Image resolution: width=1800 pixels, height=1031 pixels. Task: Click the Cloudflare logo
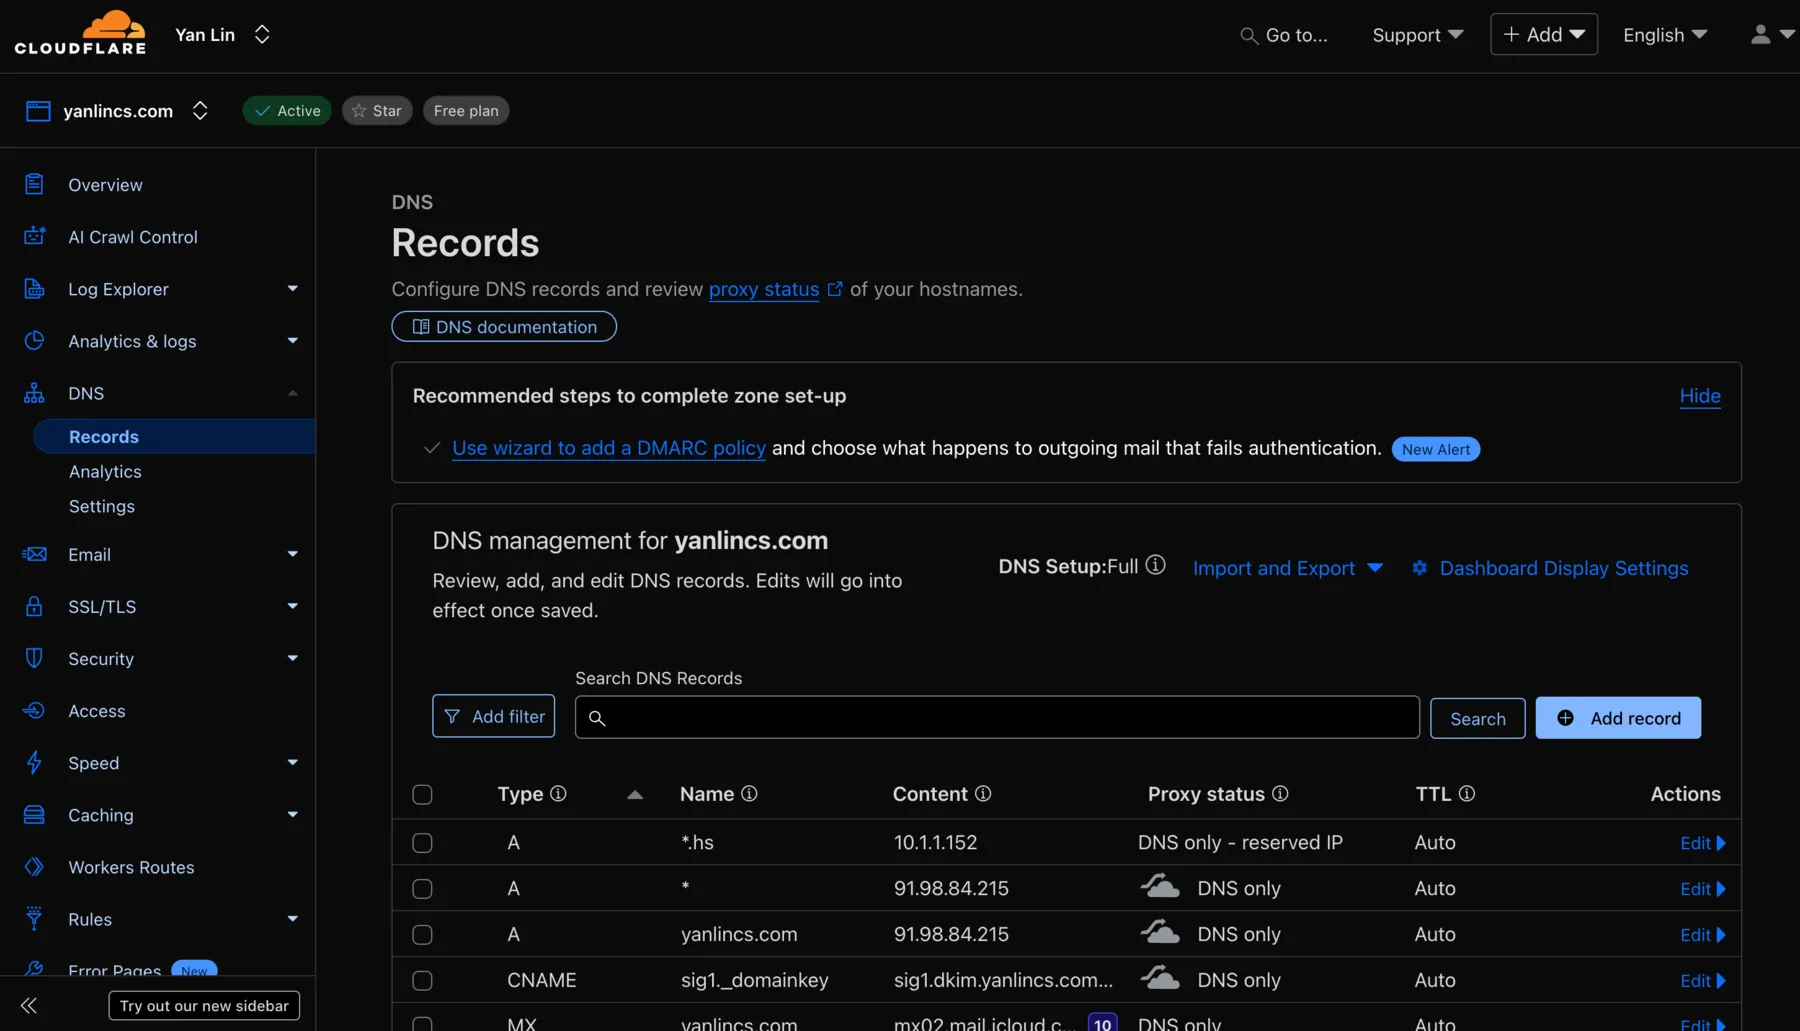[80, 33]
